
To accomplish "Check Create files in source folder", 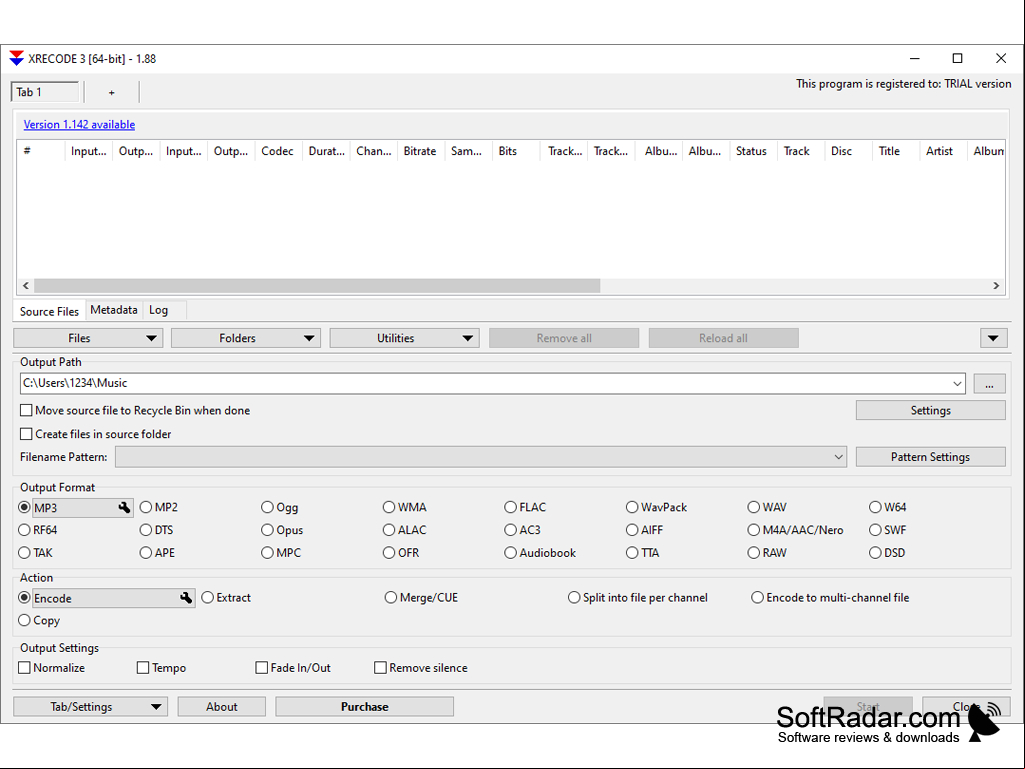I will 26,434.
